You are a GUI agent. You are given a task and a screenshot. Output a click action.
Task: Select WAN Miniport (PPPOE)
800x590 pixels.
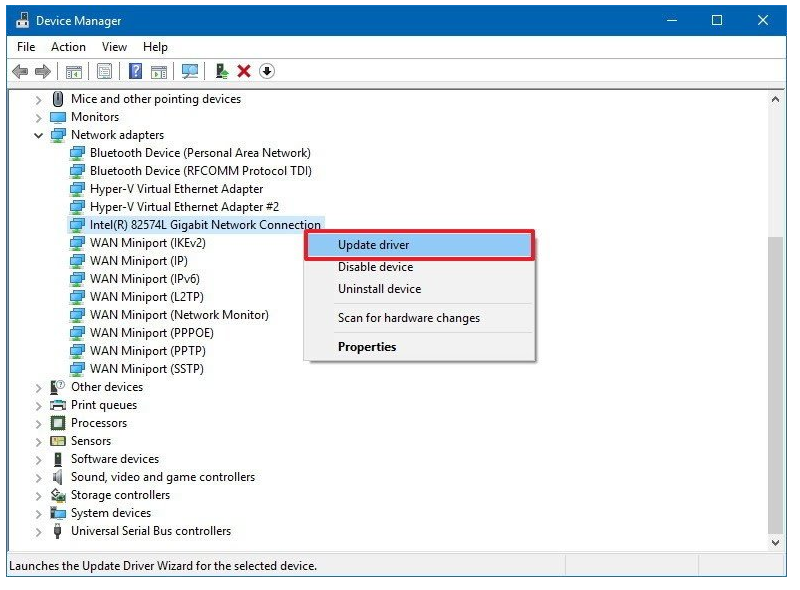click(x=152, y=333)
